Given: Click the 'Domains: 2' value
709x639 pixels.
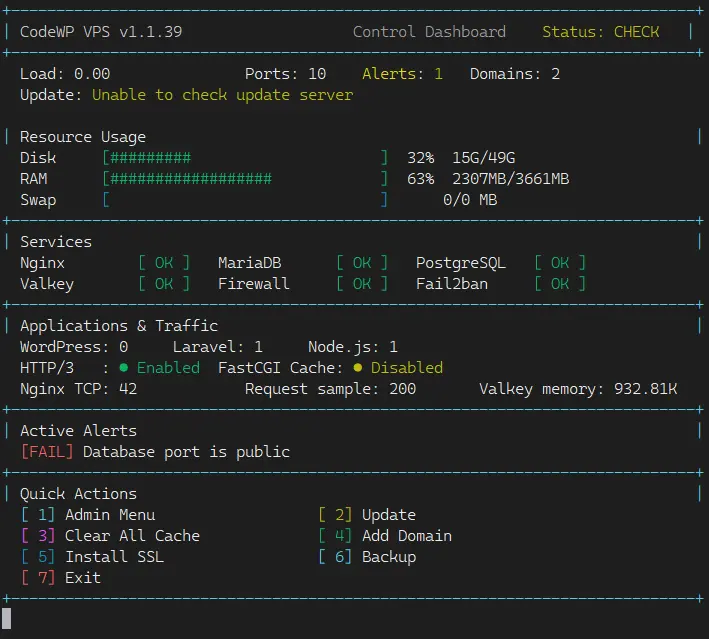Looking at the screenshot, I should point(515,74).
